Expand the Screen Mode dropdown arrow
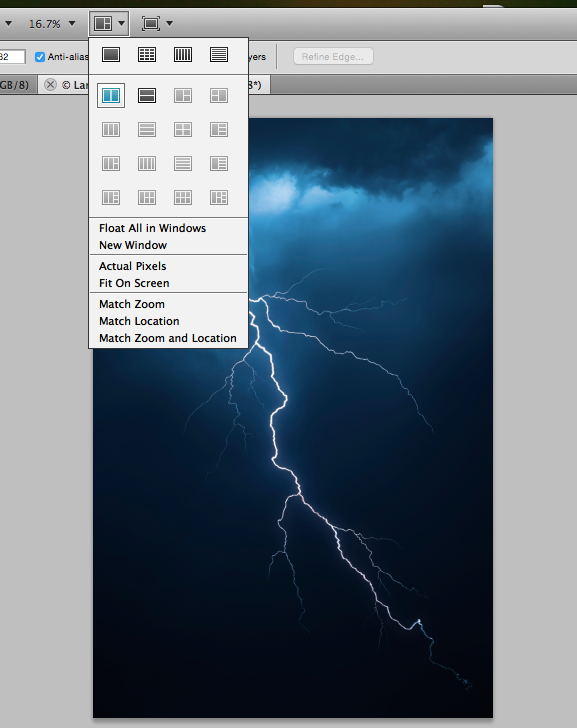The image size is (577, 728). click(169, 23)
